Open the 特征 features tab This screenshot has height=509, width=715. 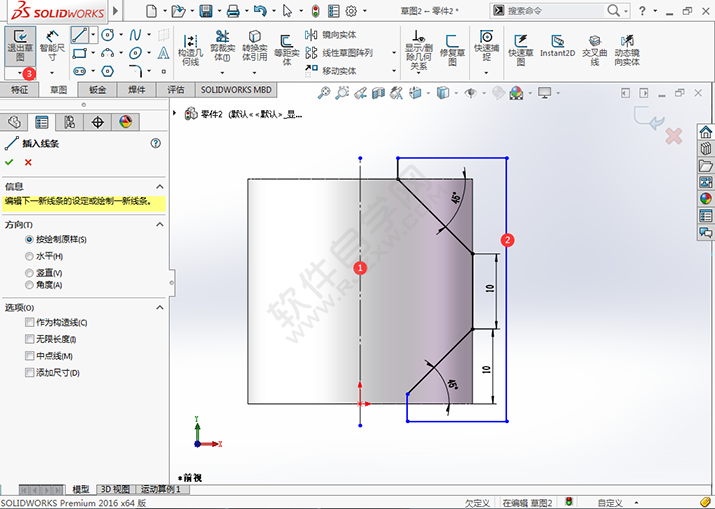20,89
